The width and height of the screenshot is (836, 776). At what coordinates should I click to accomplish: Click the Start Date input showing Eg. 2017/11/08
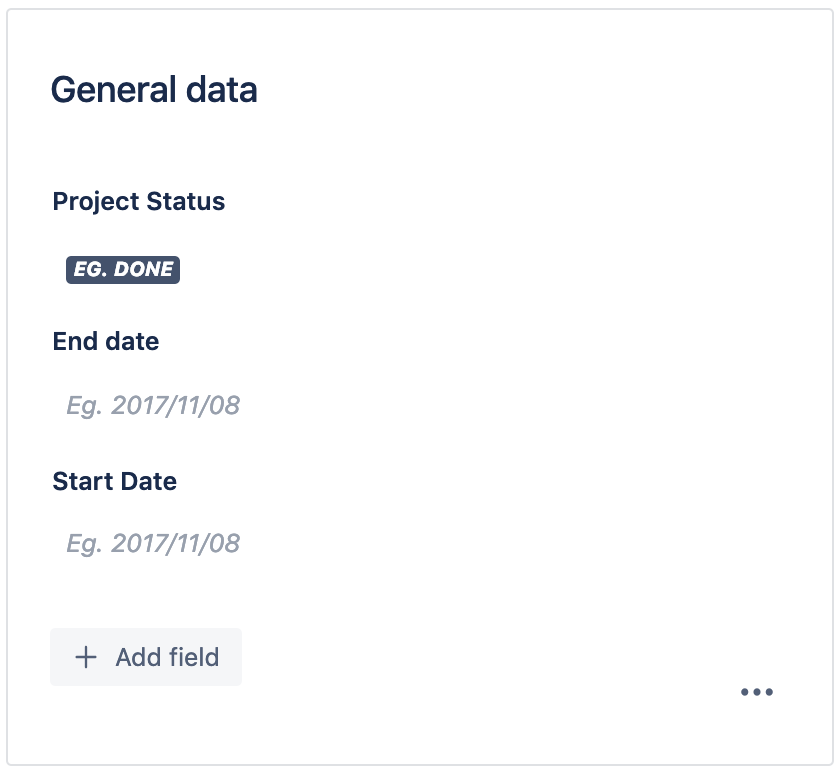153,543
